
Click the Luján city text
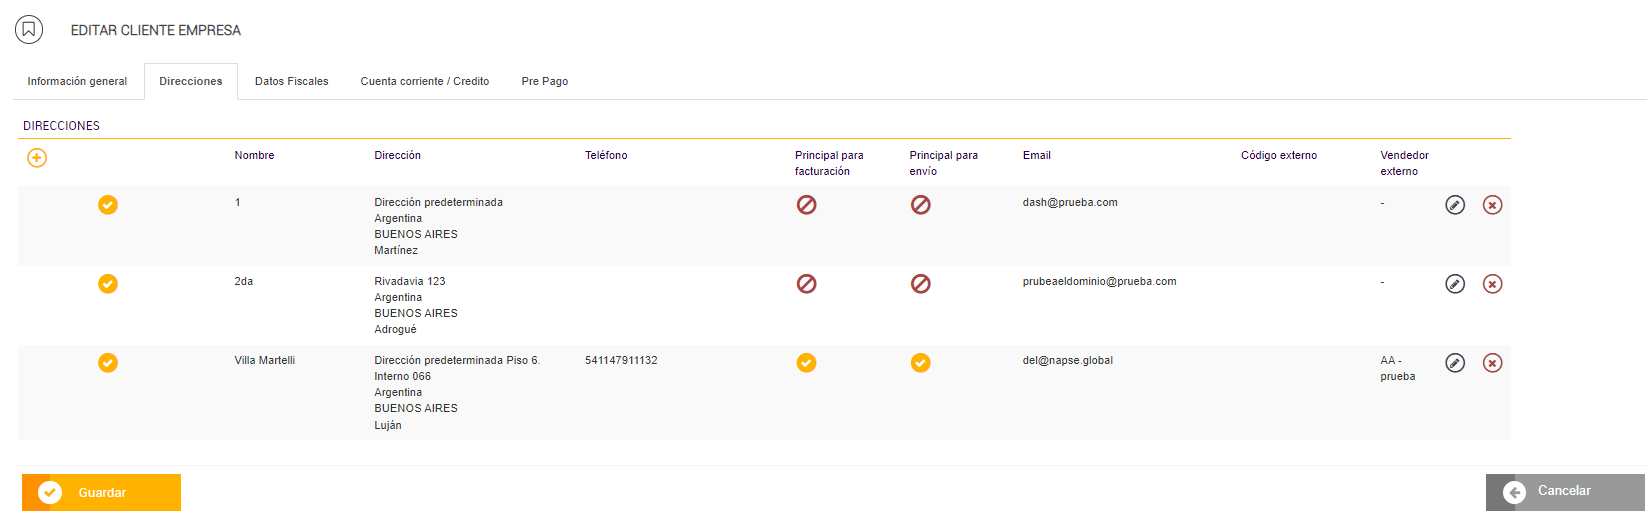click(x=388, y=425)
